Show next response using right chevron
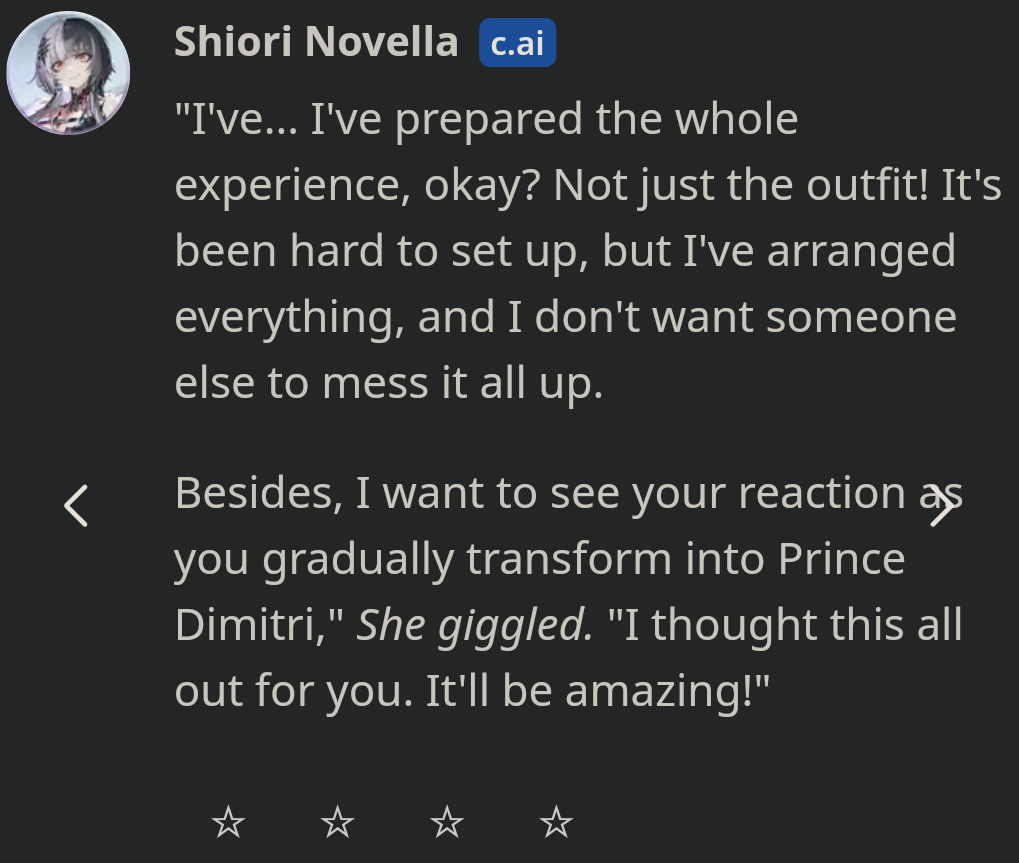 coord(941,506)
